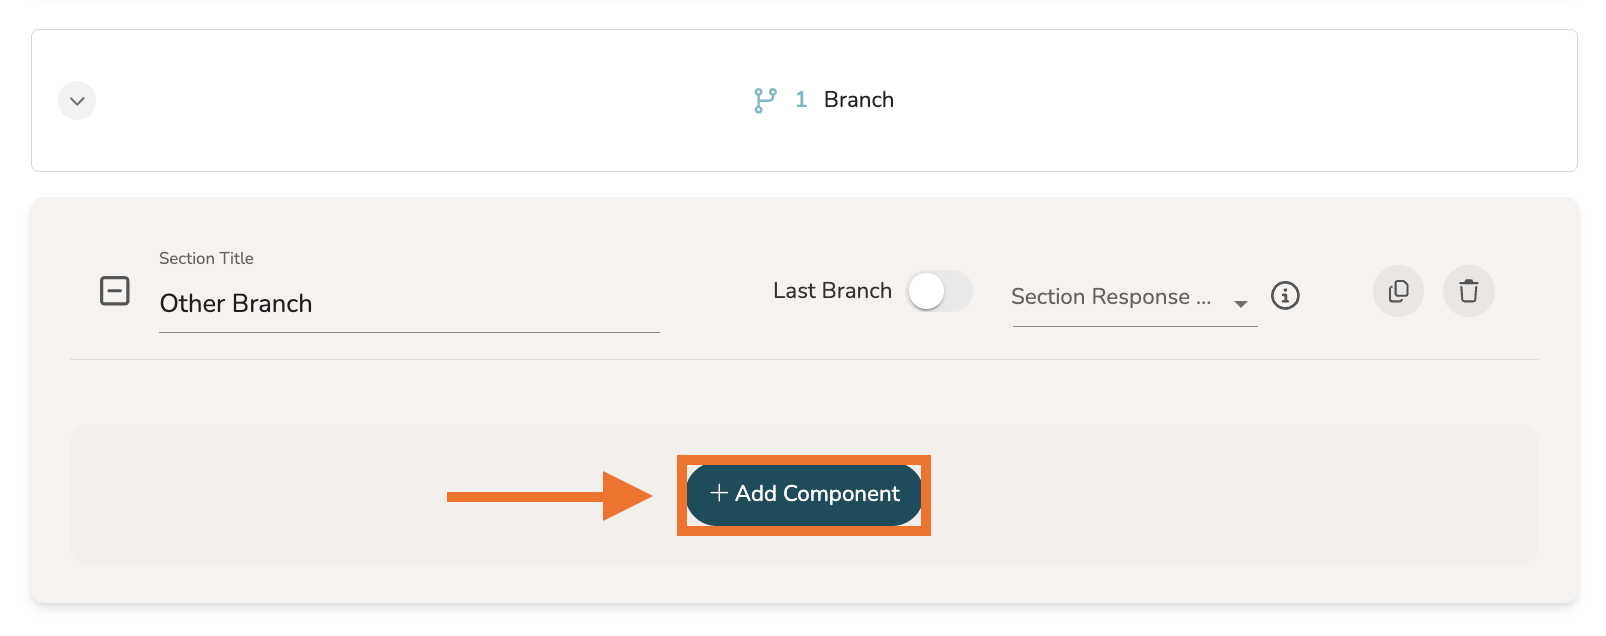Click the Section Response dropdown arrow

pos(1241,303)
